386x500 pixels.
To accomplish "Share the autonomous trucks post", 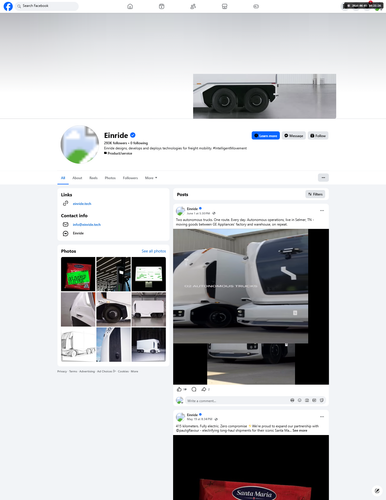I will 204,389.
